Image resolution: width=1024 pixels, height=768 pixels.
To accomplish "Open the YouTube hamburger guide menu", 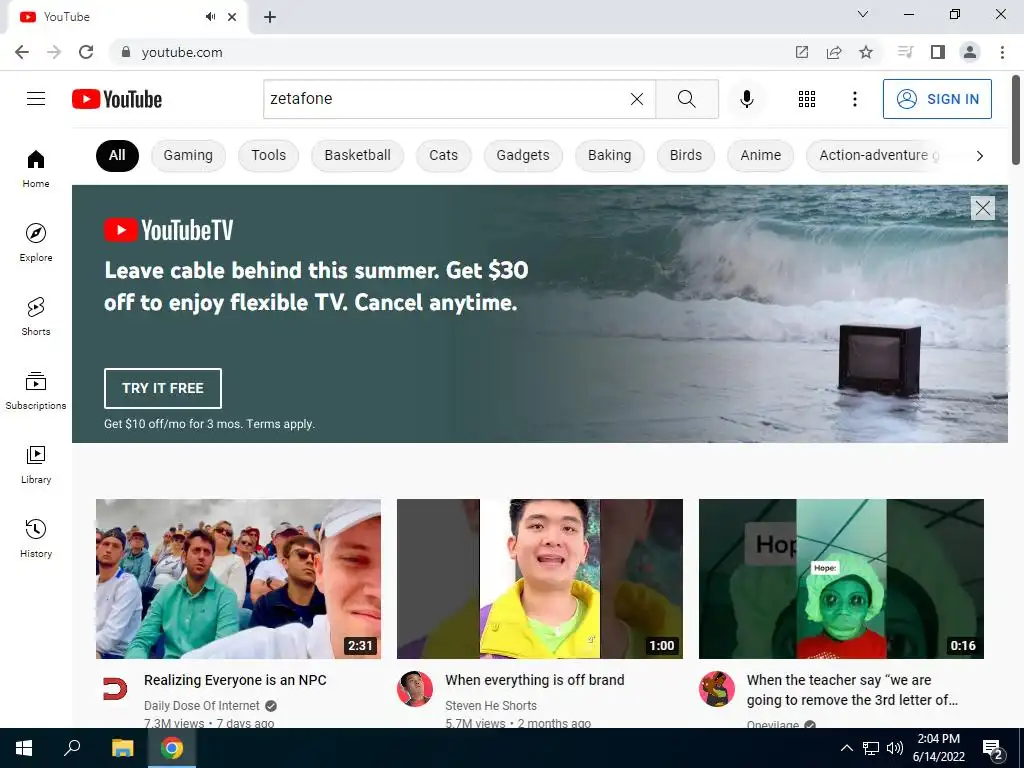I will (x=36, y=99).
